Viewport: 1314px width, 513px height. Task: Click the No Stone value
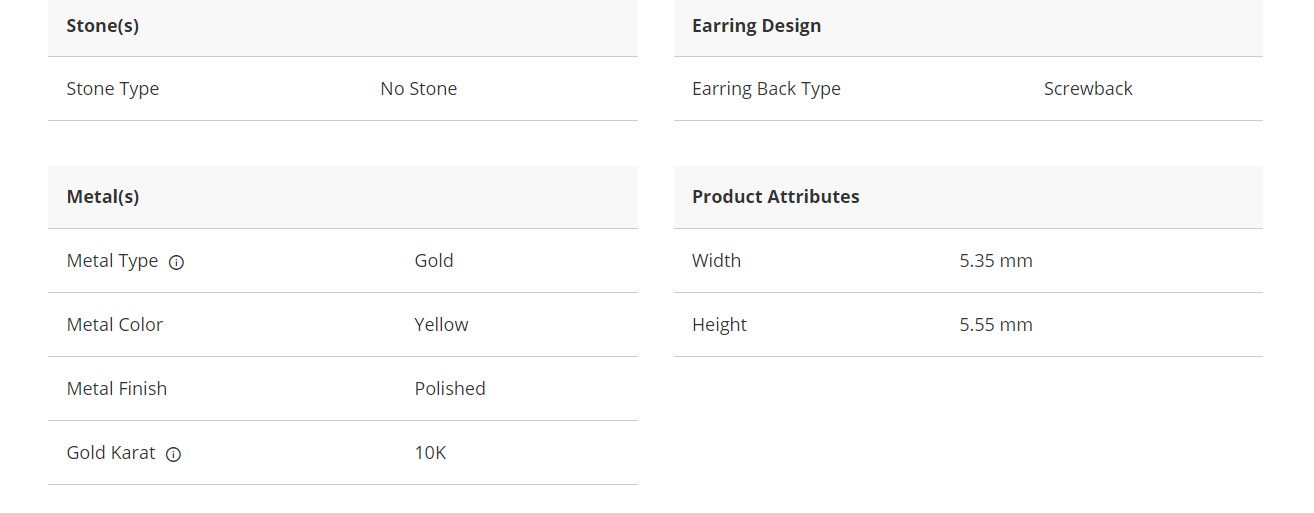(x=418, y=89)
